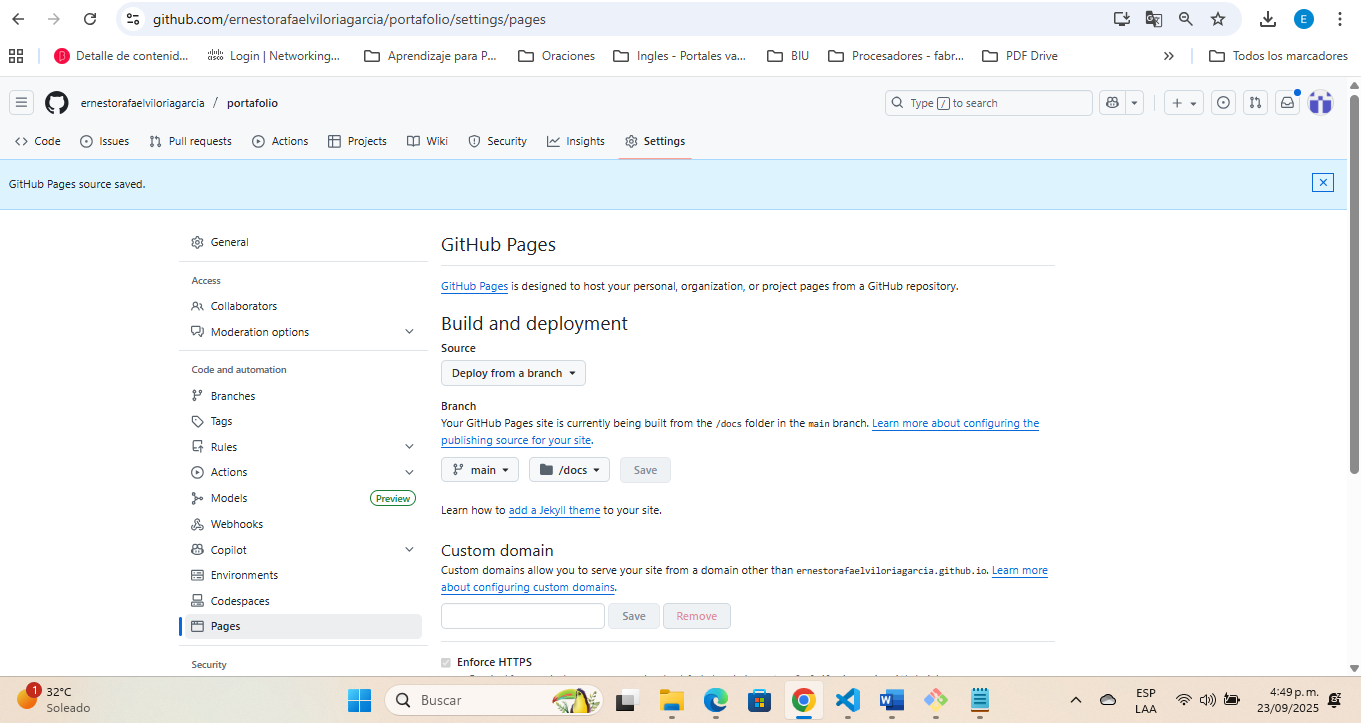Open Visual Studio Code from the taskbar
The width and height of the screenshot is (1361, 723).
tap(847, 700)
